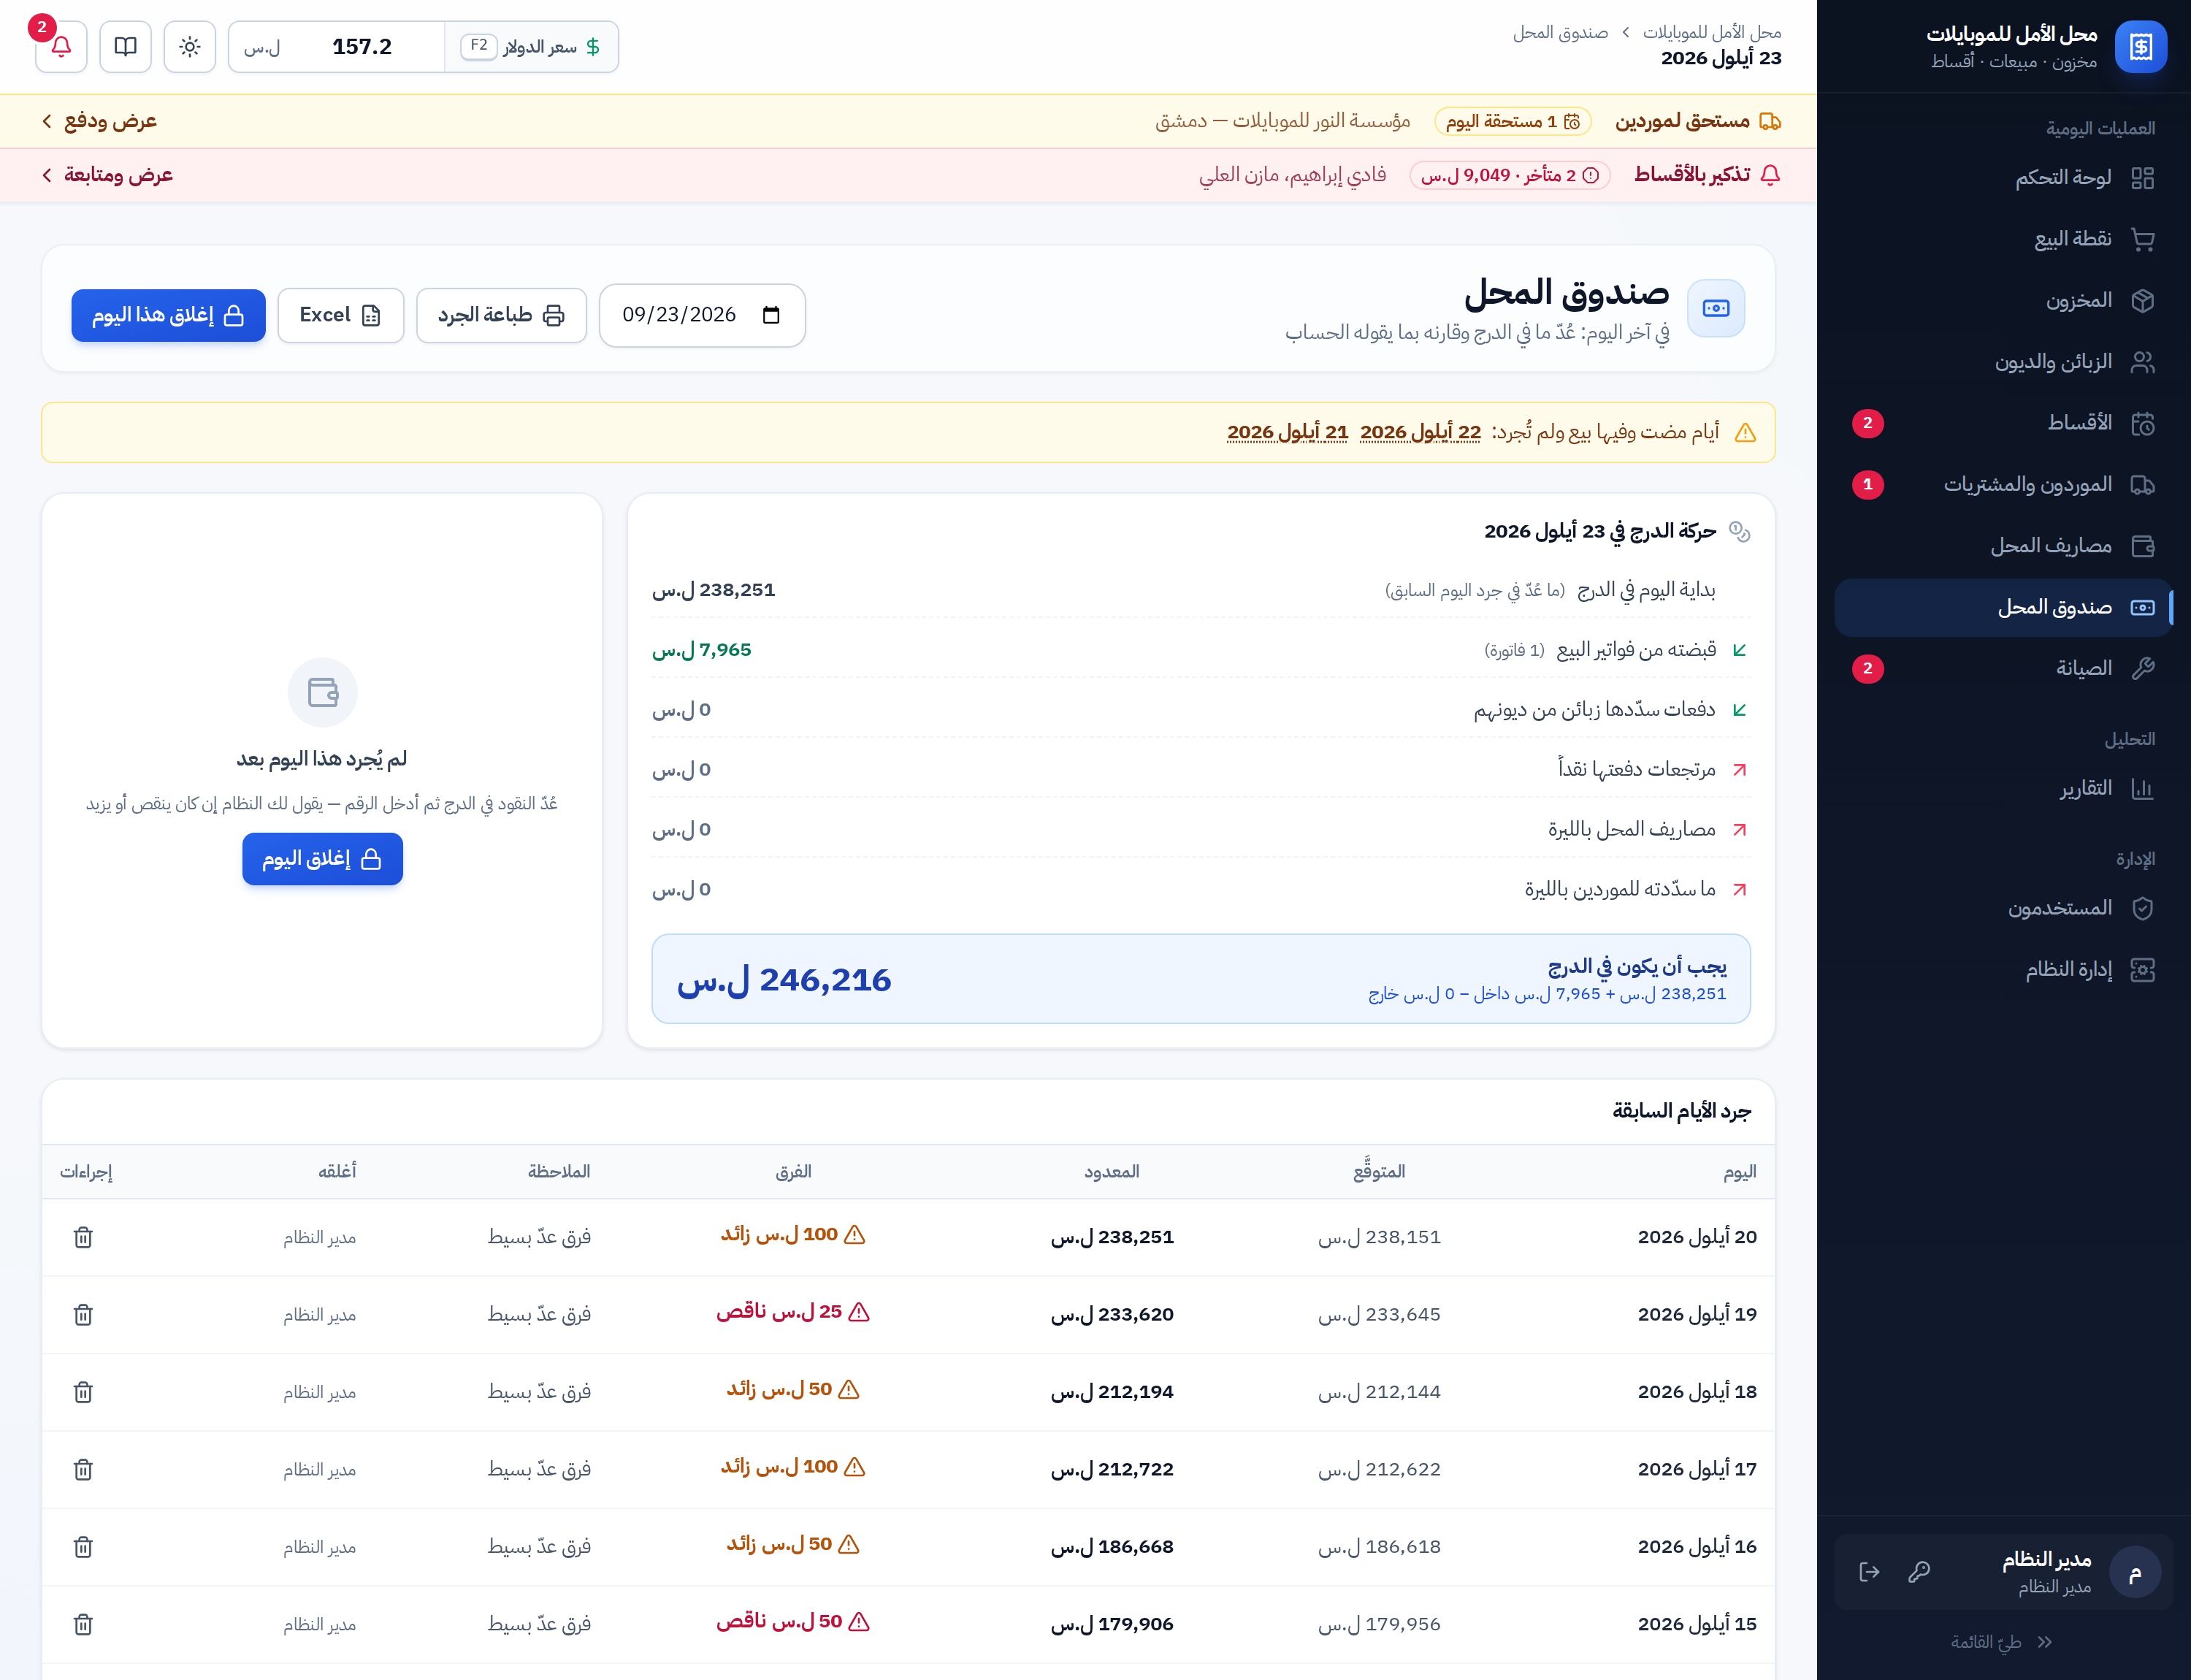Click the المستخدمون shield icon
The image size is (2191, 1680).
pos(2142,908)
